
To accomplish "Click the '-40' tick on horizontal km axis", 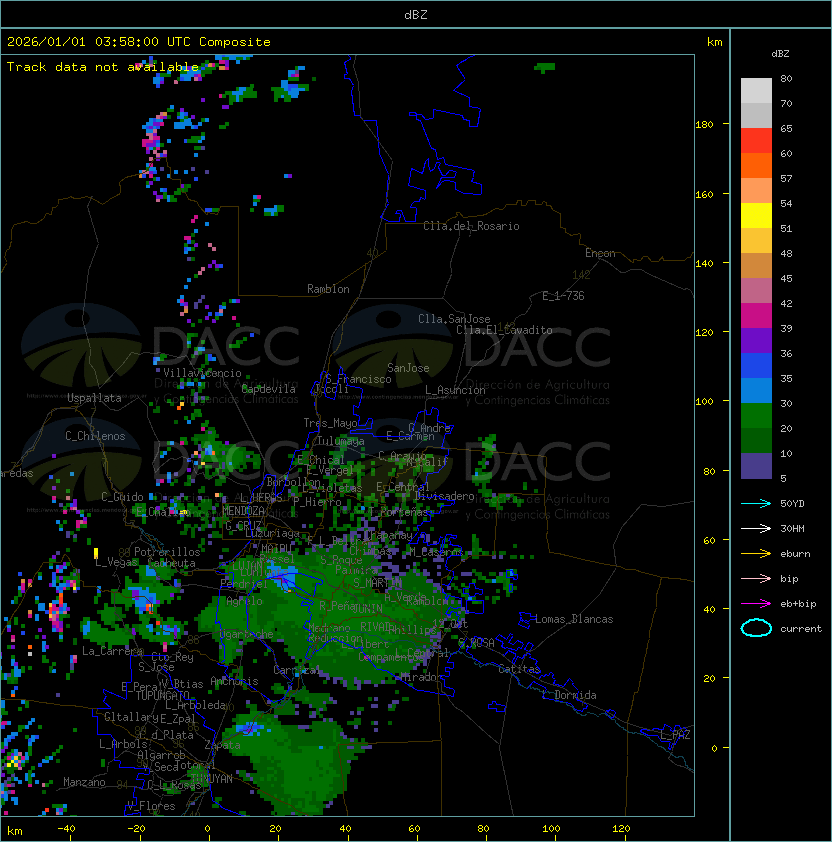I will point(67,829).
